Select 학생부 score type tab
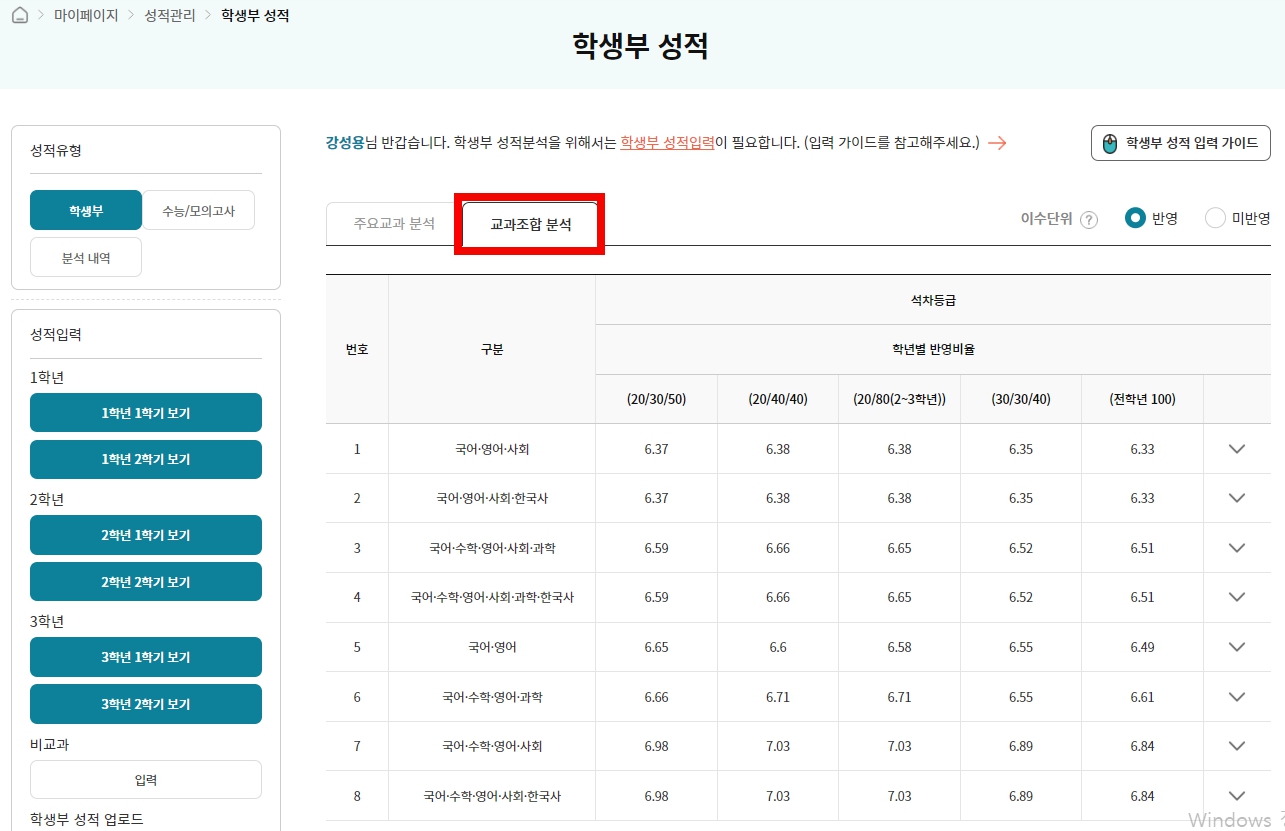The height and width of the screenshot is (831, 1285). (86, 210)
